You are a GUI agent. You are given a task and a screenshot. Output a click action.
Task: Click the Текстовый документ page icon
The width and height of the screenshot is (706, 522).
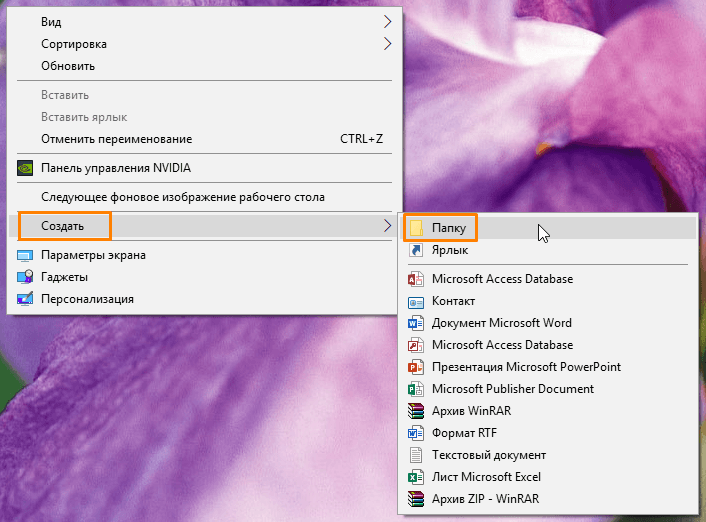(416, 455)
